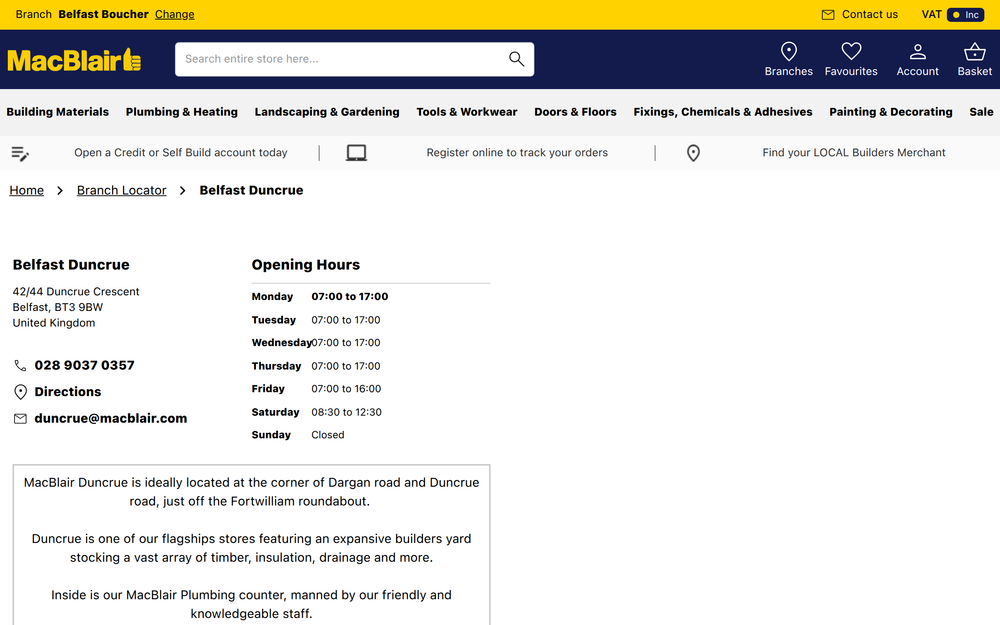This screenshot has height=625, width=1000.
Task: Open Account person icon
Action: tap(917, 52)
